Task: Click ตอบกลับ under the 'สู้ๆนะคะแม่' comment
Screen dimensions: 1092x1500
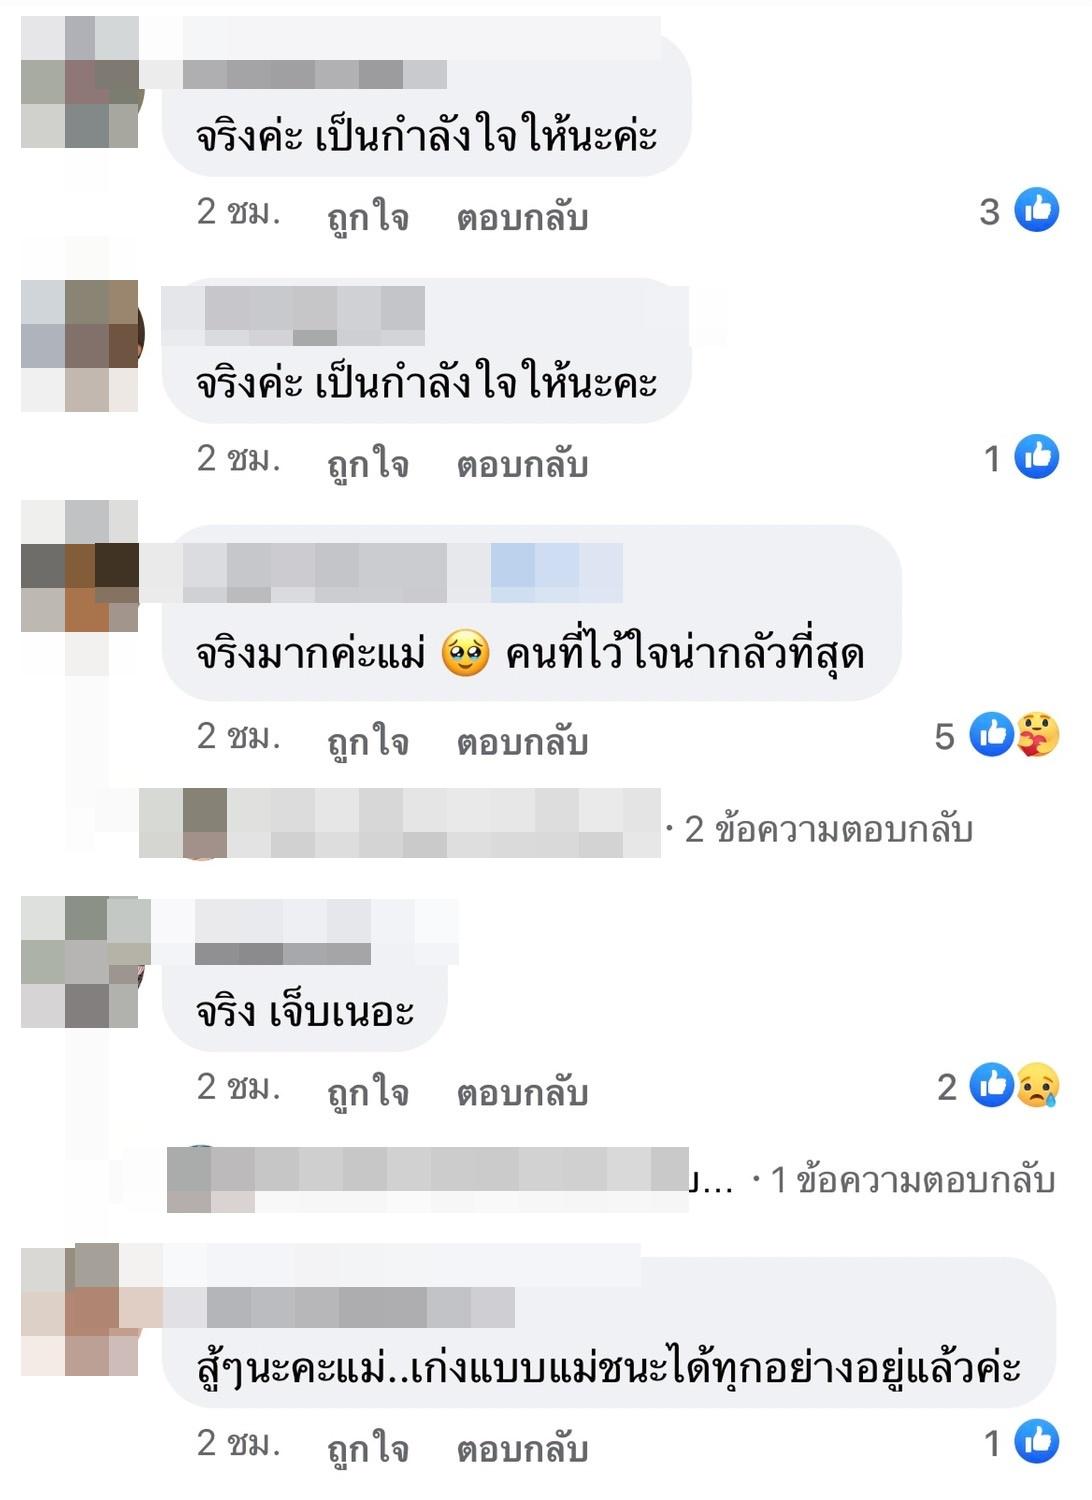Action: [522, 1447]
